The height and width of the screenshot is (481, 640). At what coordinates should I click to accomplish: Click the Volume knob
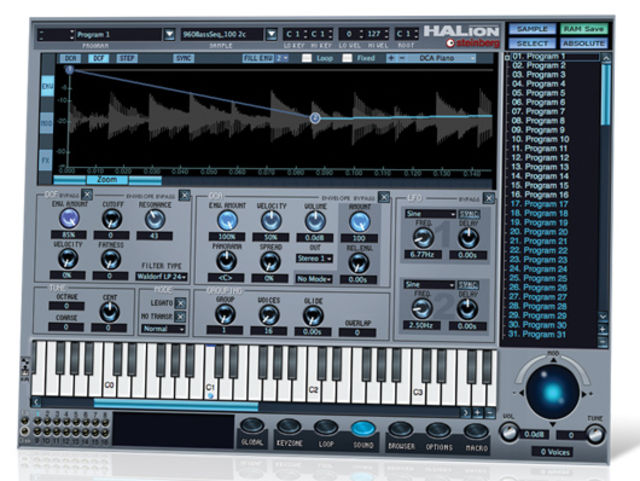(x=315, y=221)
